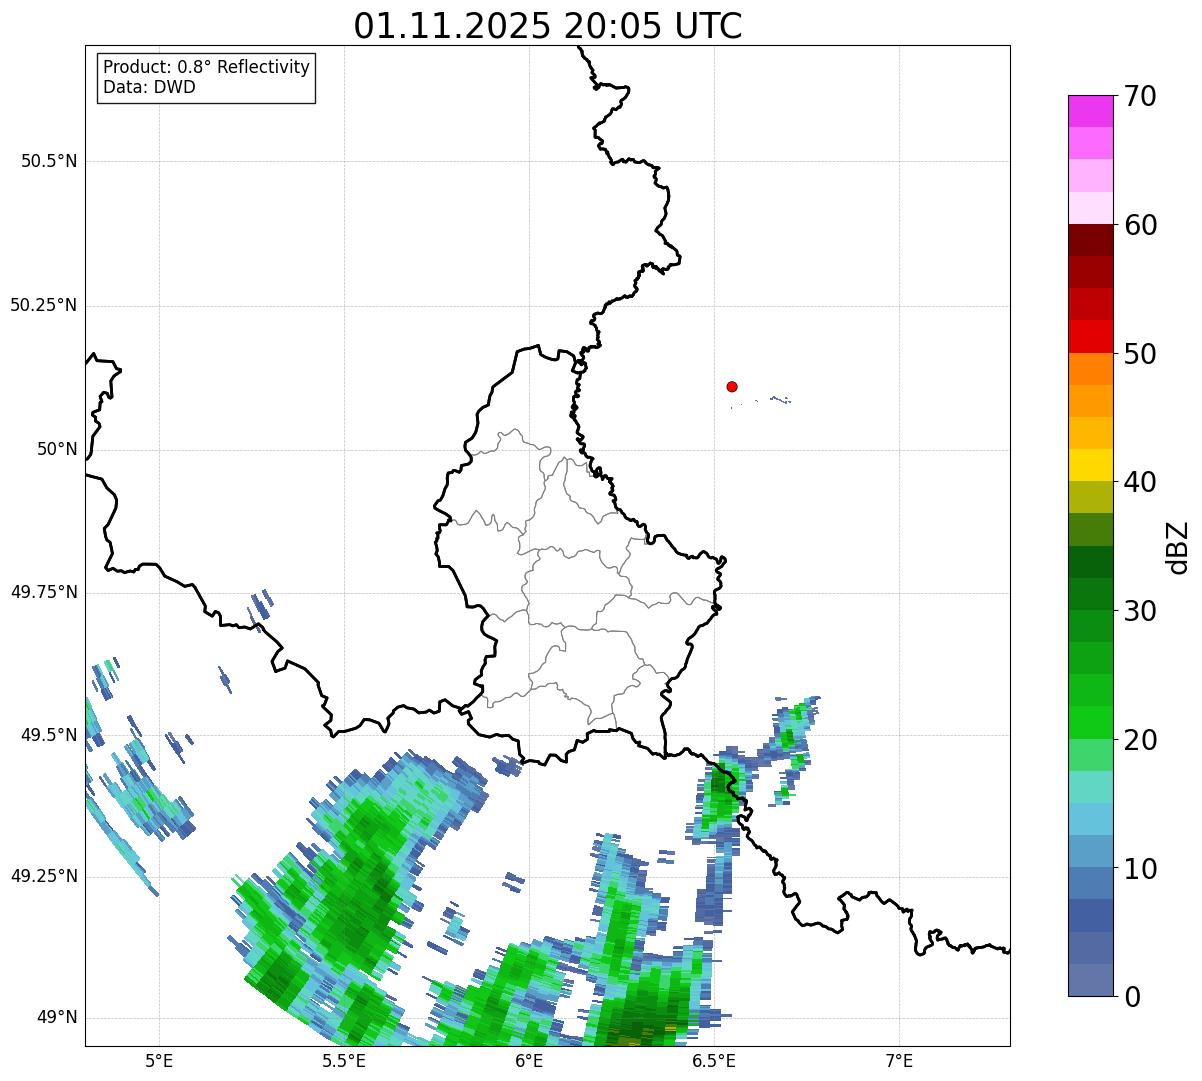Click the colorbar tick label '30'
The width and height of the screenshot is (1202, 1081).
tap(1140, 611)
